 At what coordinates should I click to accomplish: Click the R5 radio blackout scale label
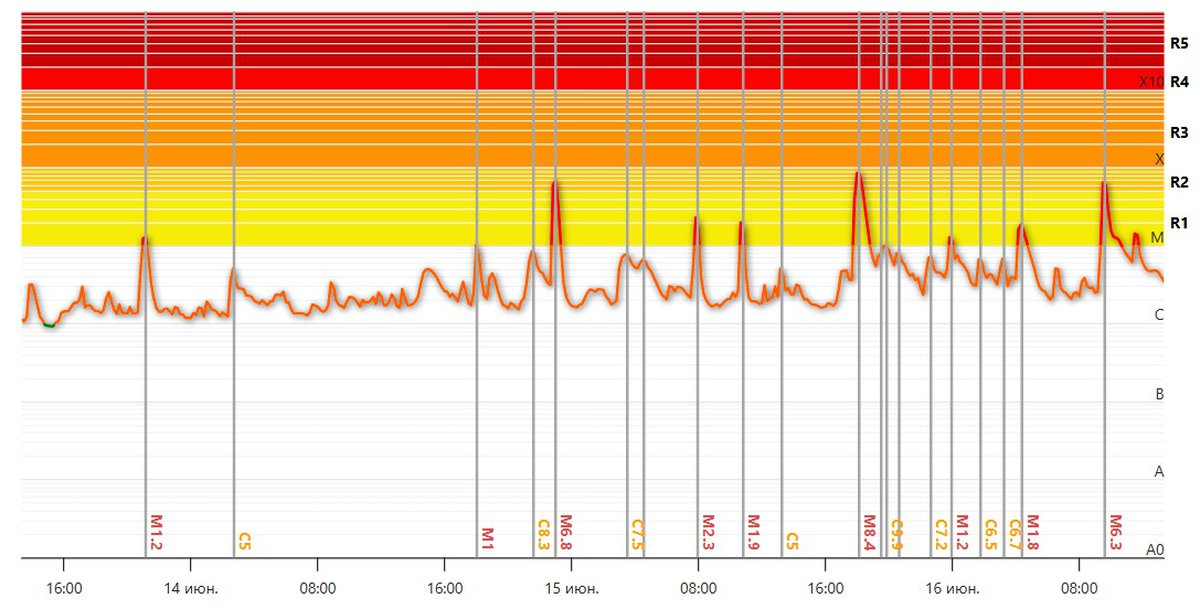(1178, 44)
